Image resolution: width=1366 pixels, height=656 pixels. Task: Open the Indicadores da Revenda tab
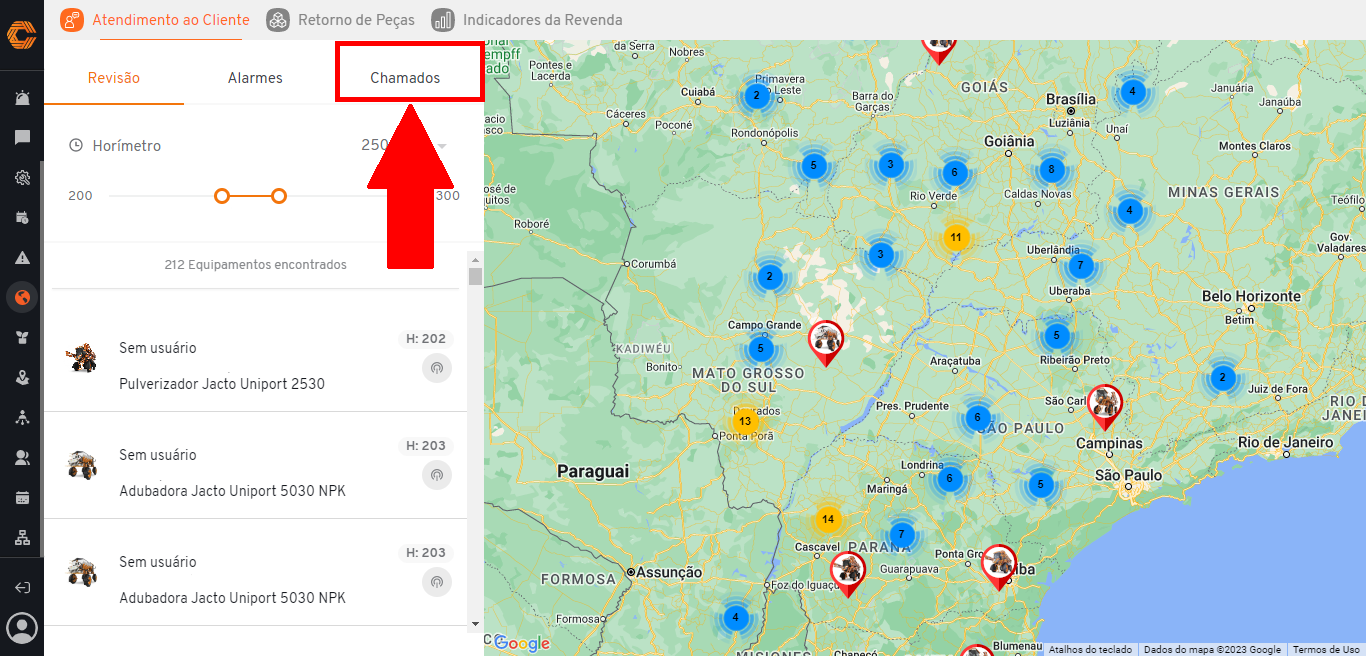[527, 20]
